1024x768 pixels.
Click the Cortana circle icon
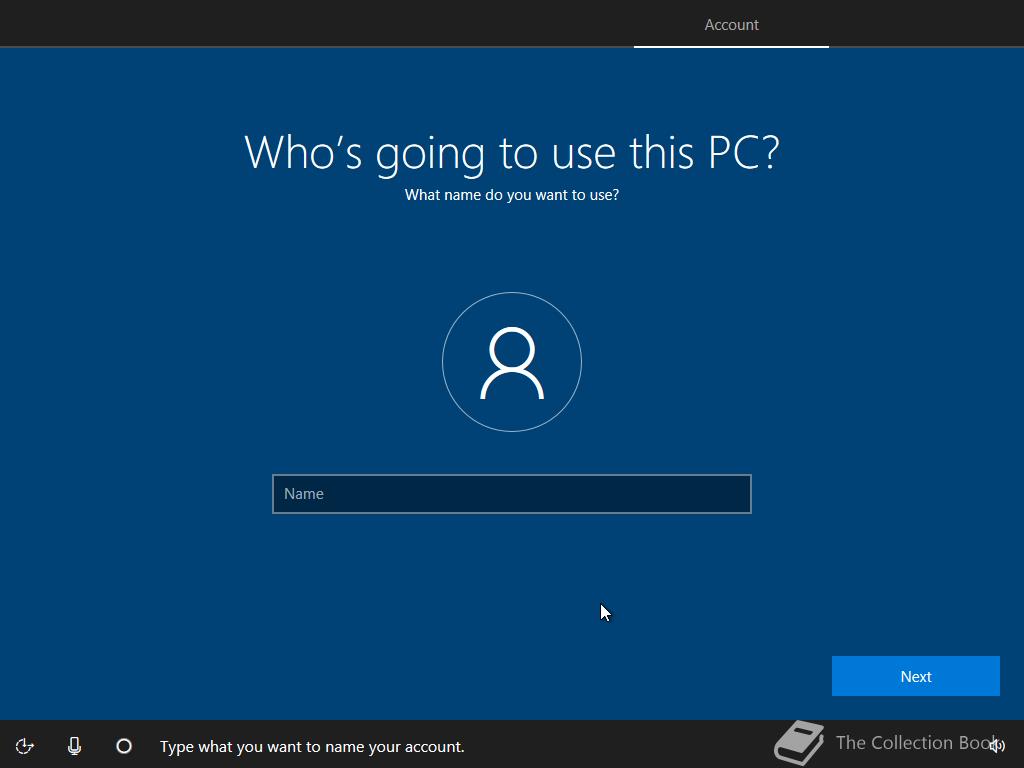[124, 746]
